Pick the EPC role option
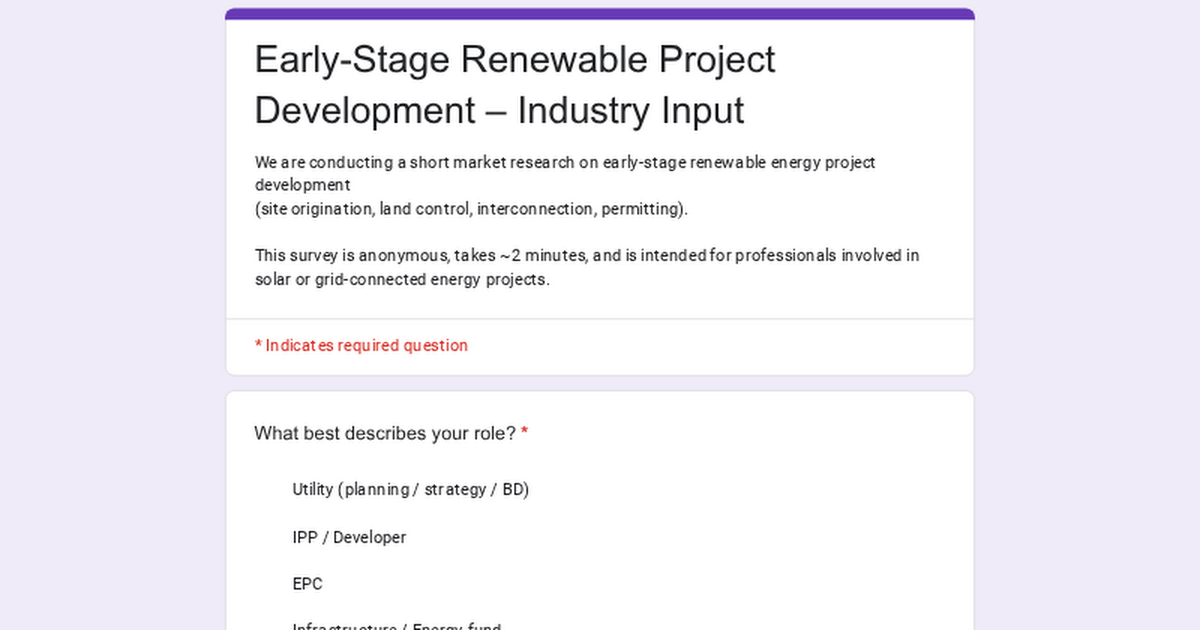The height and width of the screenshot is (630, 1200). point(308,584)
